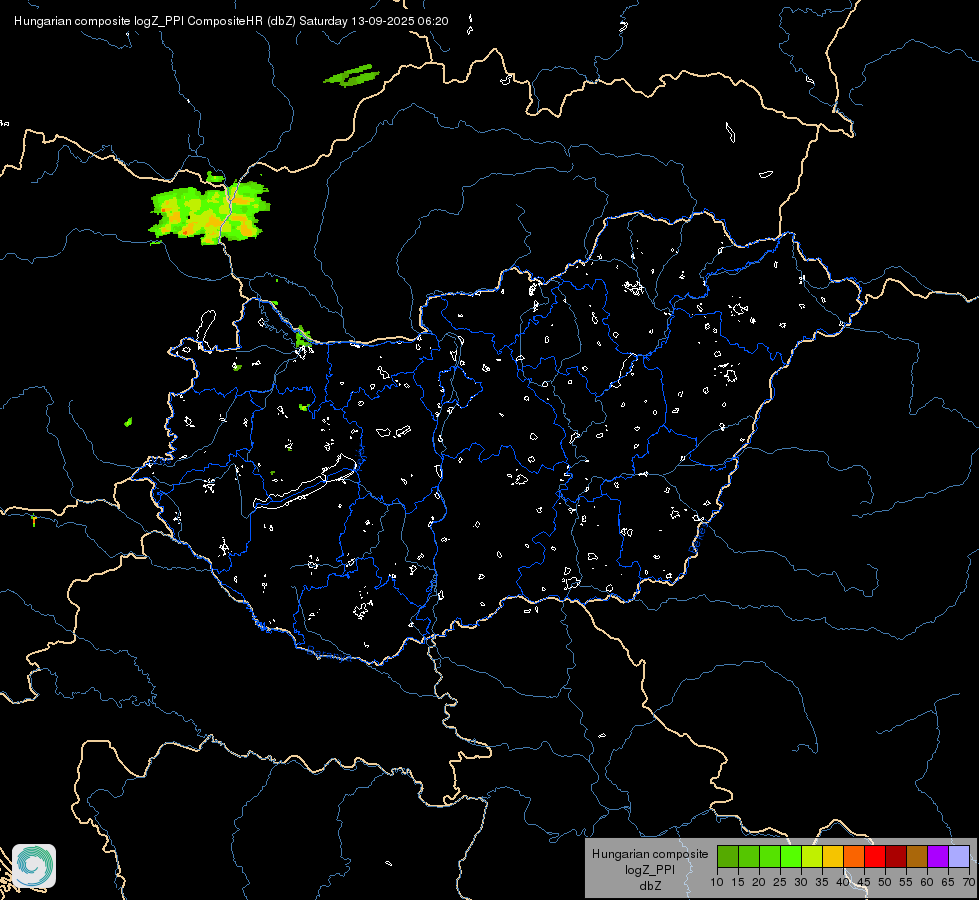Click the elongated green radar echo up north

point(352,76)
